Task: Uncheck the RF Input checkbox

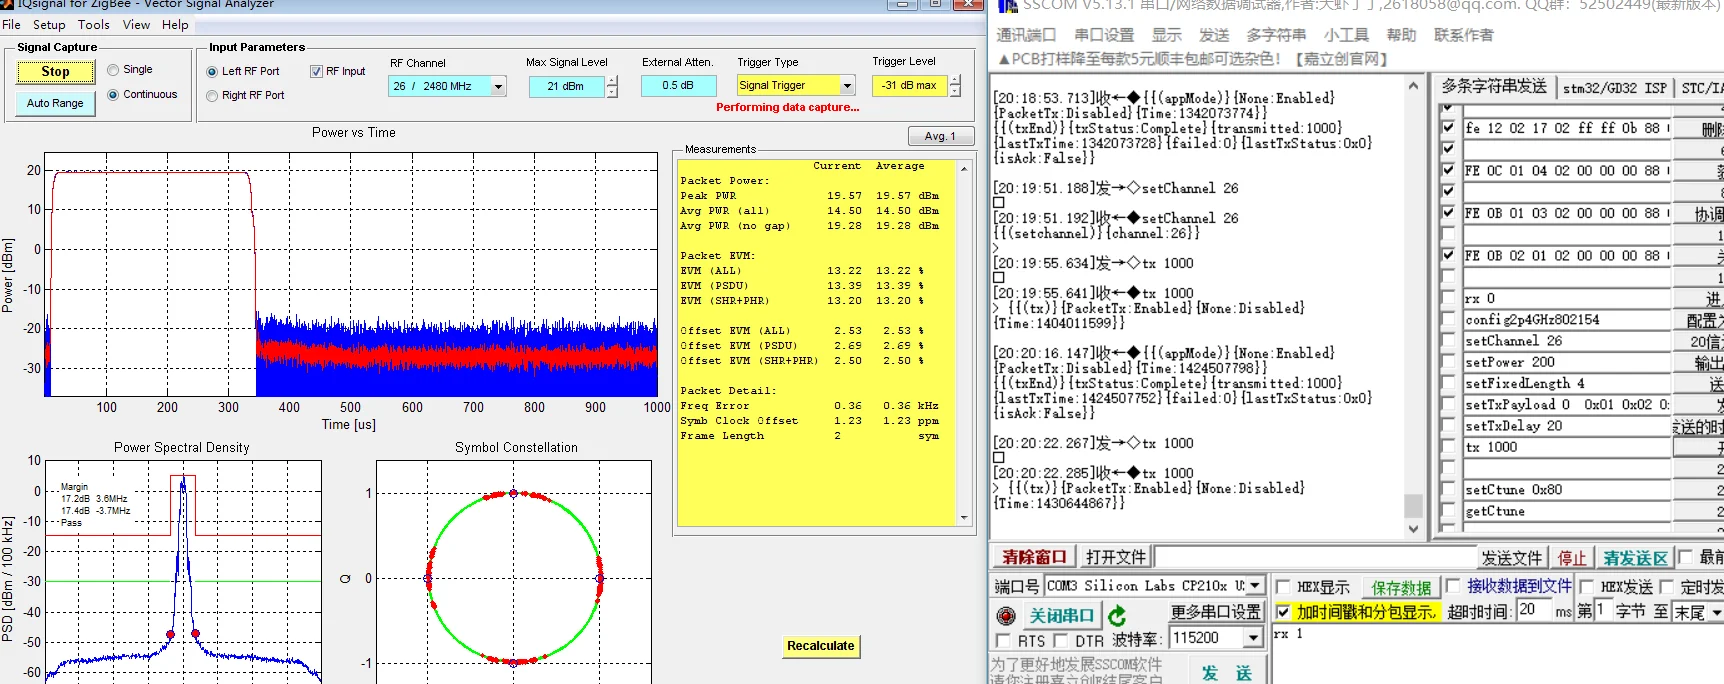Action: (x=316, y=72)
